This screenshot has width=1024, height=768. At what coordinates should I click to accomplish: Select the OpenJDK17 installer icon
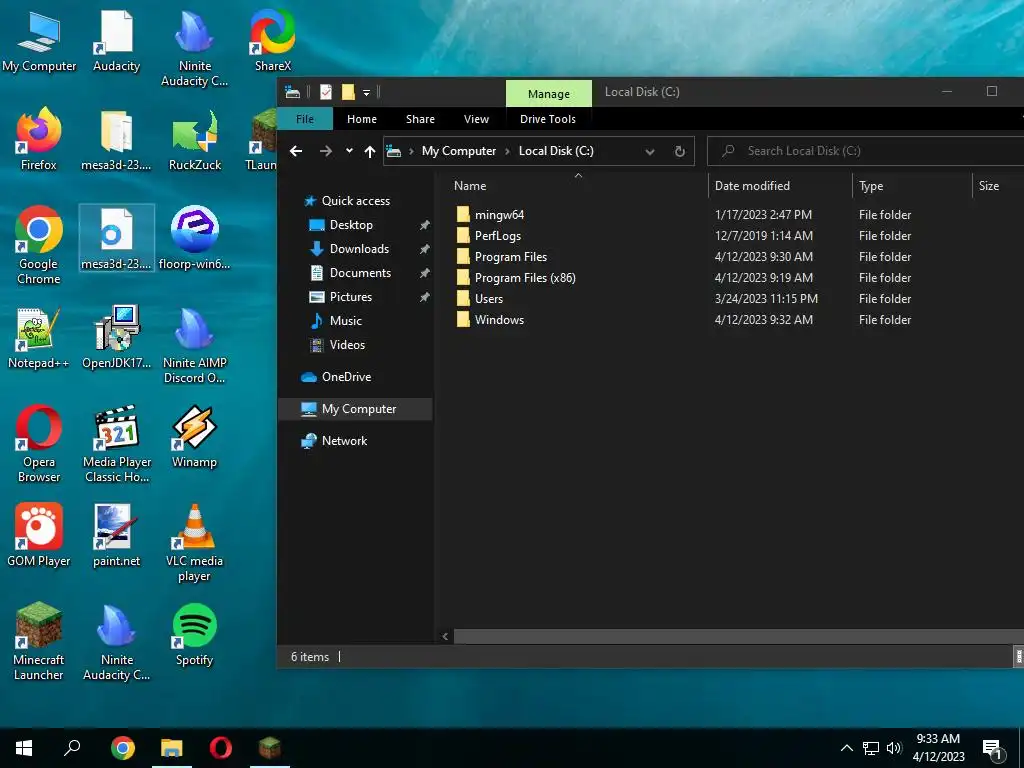click(x=116, y=338)
